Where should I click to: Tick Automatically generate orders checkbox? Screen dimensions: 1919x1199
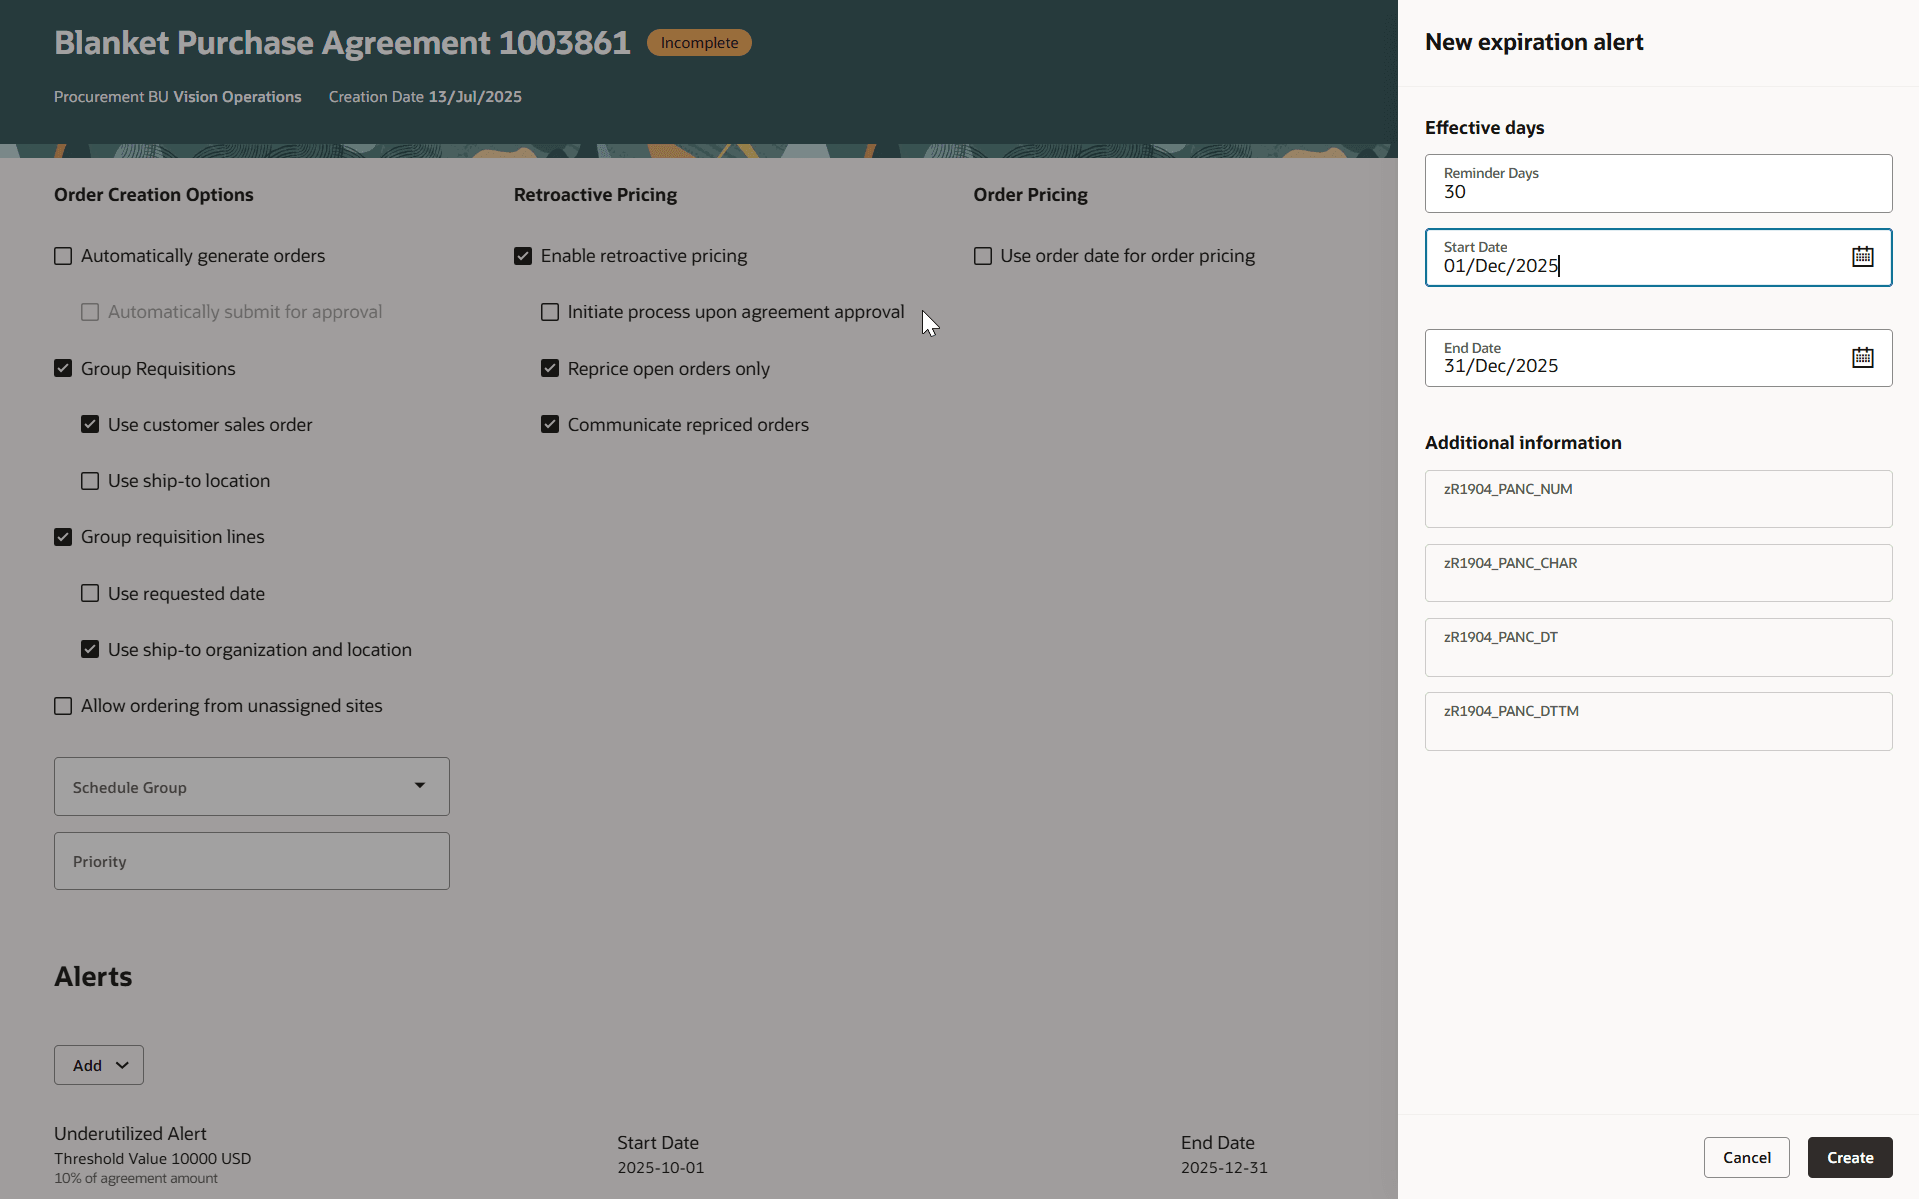pos(63,256)
